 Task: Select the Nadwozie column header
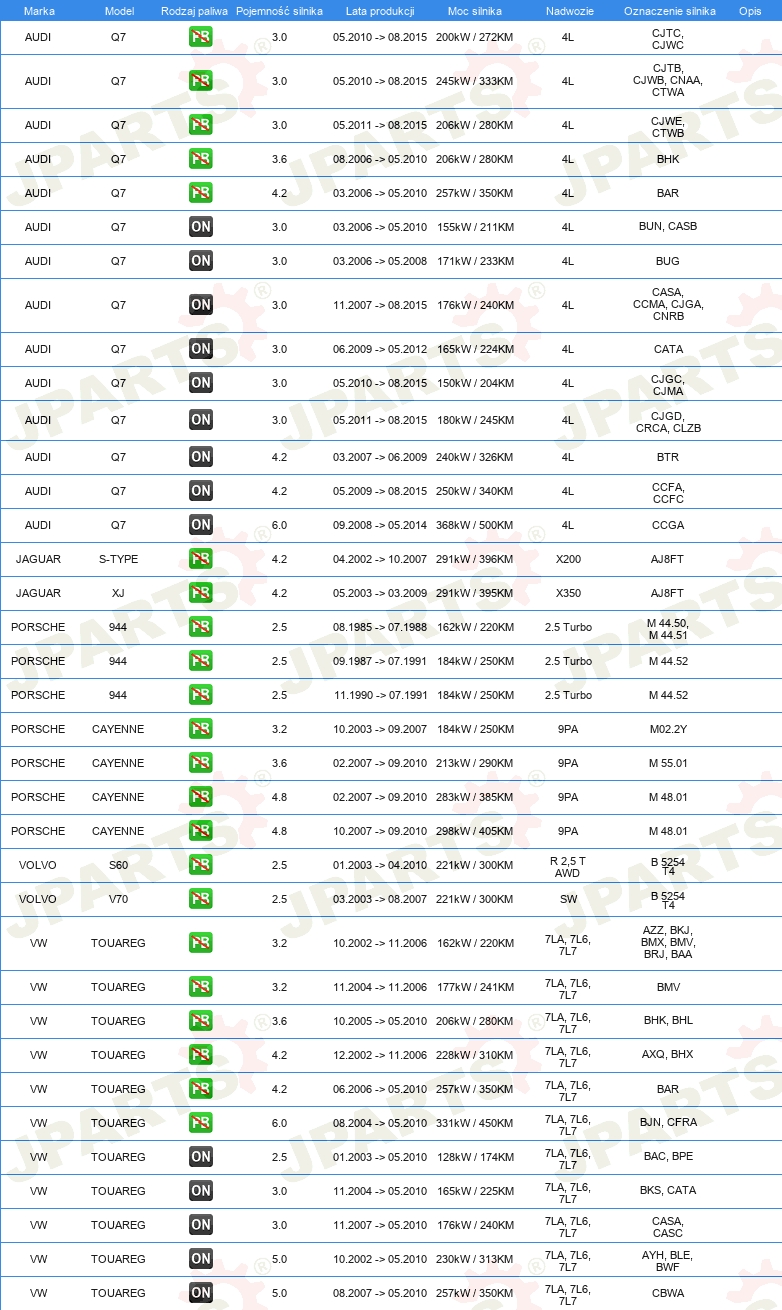(x=568, y=10)
